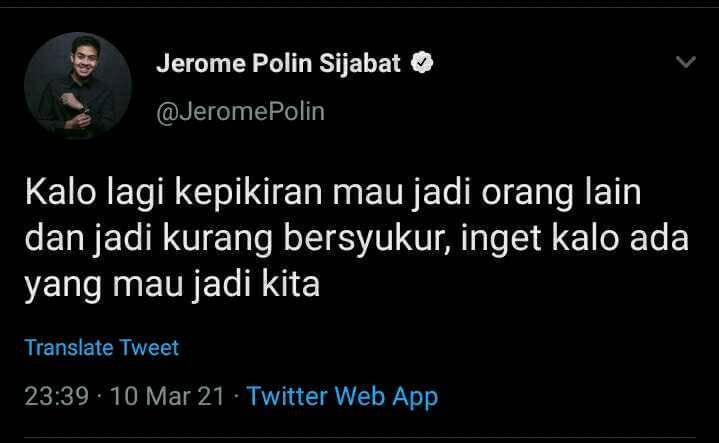
Task: Click the tweet's second line starting with dan jadi
Action: click(357, 239)
